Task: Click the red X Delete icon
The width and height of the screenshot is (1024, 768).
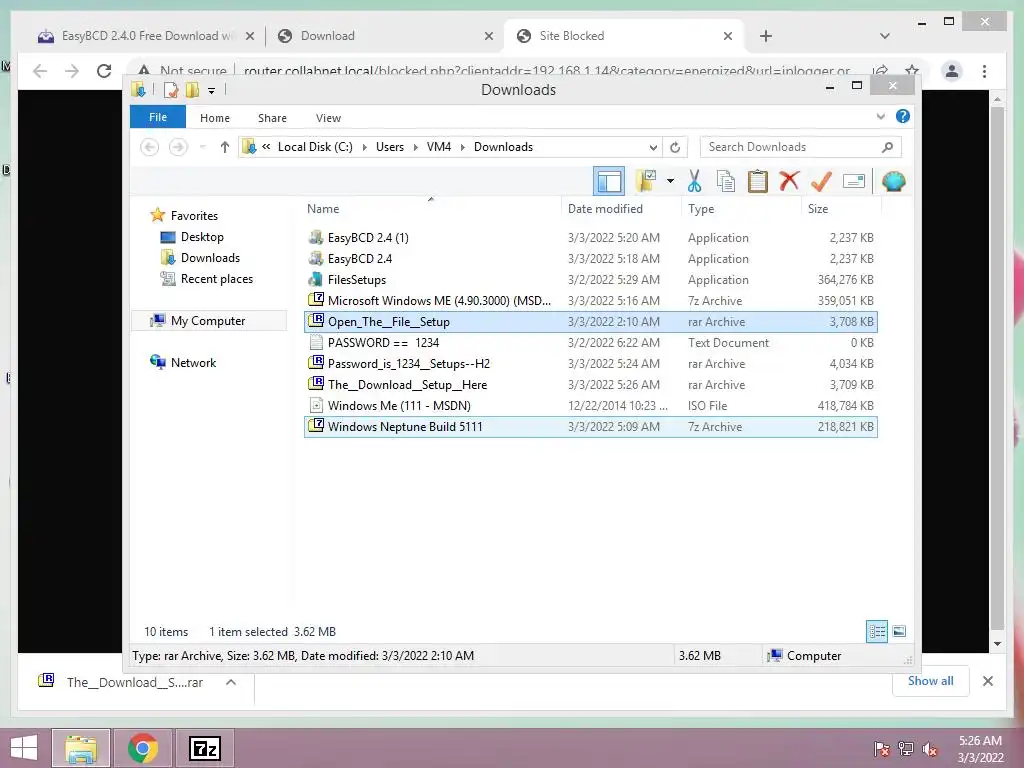Action: pos(789,181)
